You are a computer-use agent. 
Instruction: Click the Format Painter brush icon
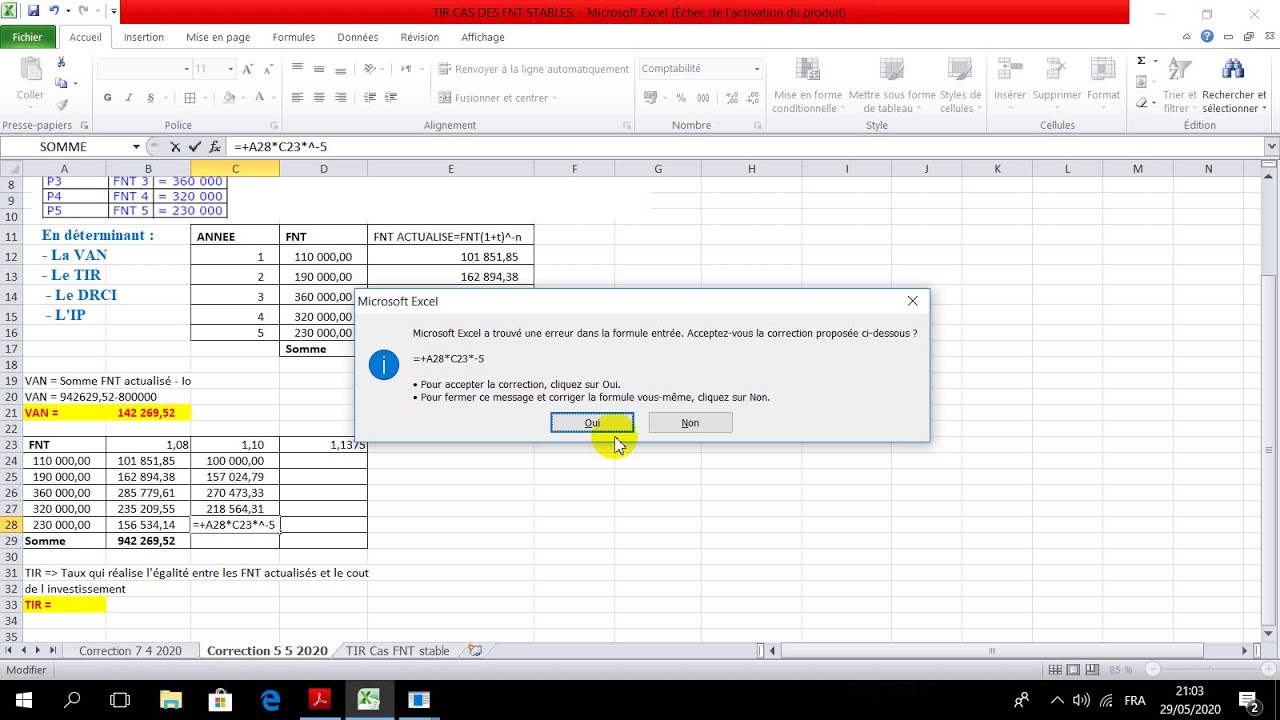(61, 103)
